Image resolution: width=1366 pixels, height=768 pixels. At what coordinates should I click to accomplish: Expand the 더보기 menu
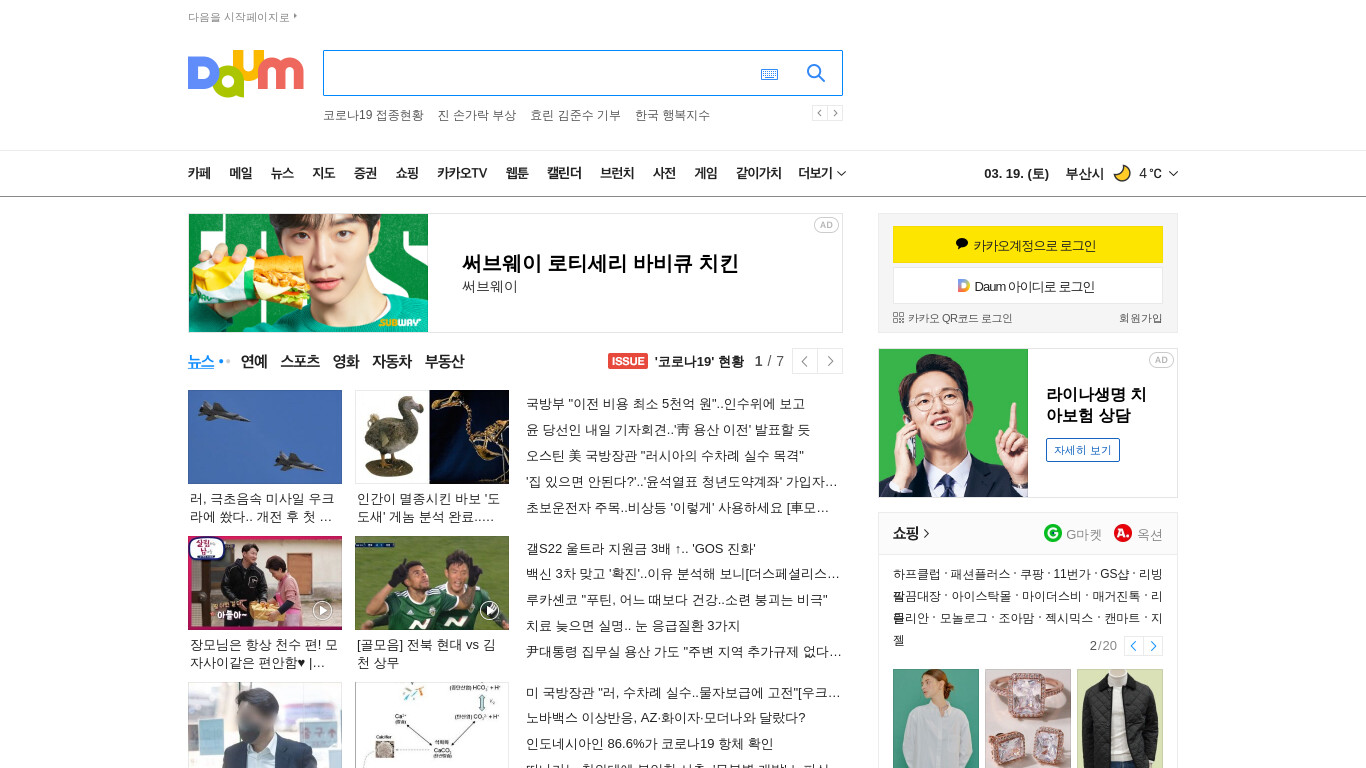click(822, 173)
